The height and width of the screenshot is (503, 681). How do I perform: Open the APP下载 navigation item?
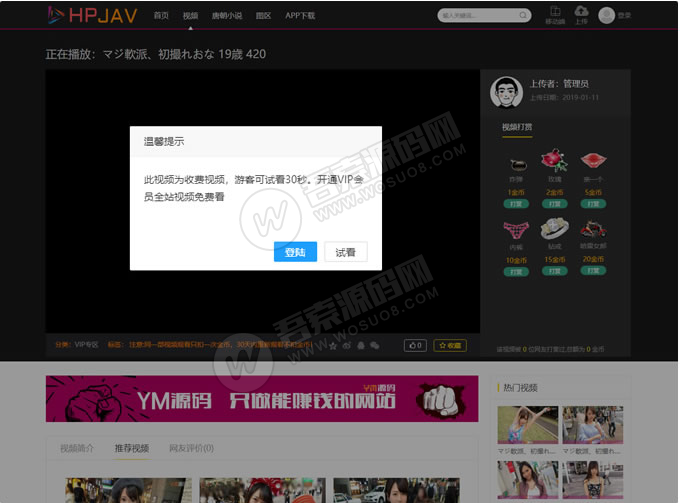[300, 16]
